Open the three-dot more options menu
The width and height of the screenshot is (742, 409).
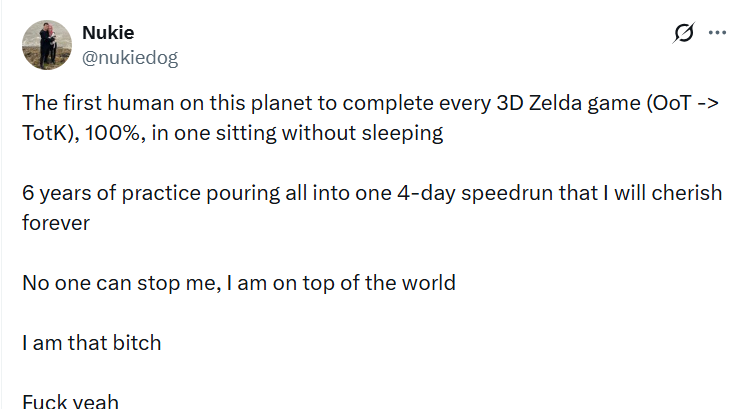[717, 33]
